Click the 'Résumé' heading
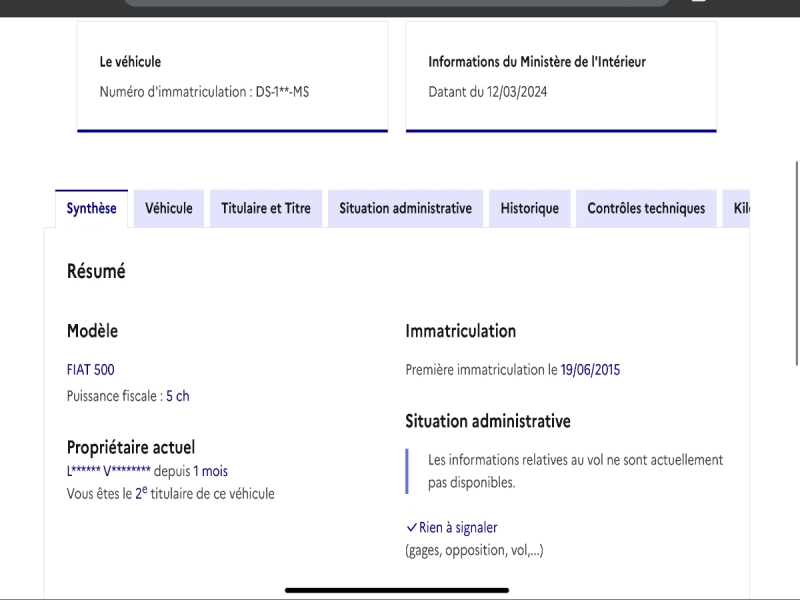 [x=96, y=271]
